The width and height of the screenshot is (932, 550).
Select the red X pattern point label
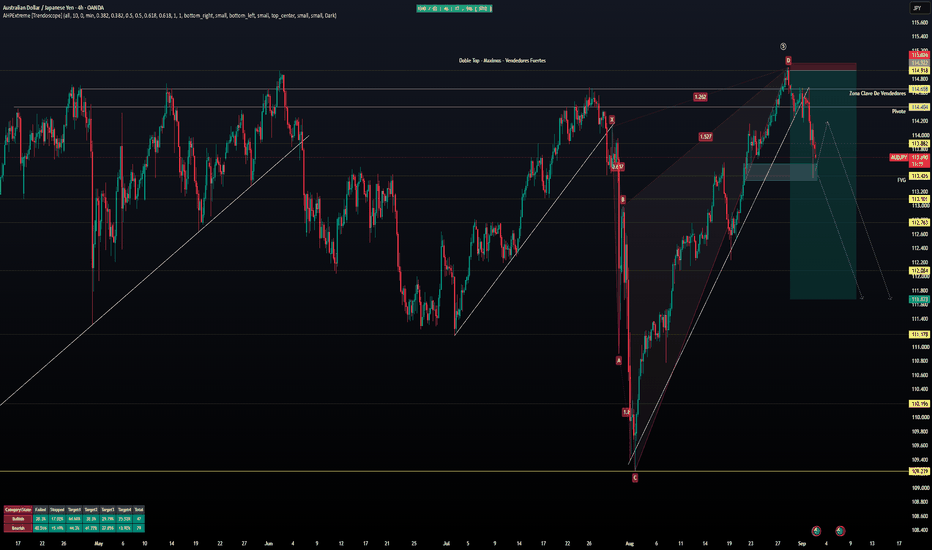coord(612,120)
